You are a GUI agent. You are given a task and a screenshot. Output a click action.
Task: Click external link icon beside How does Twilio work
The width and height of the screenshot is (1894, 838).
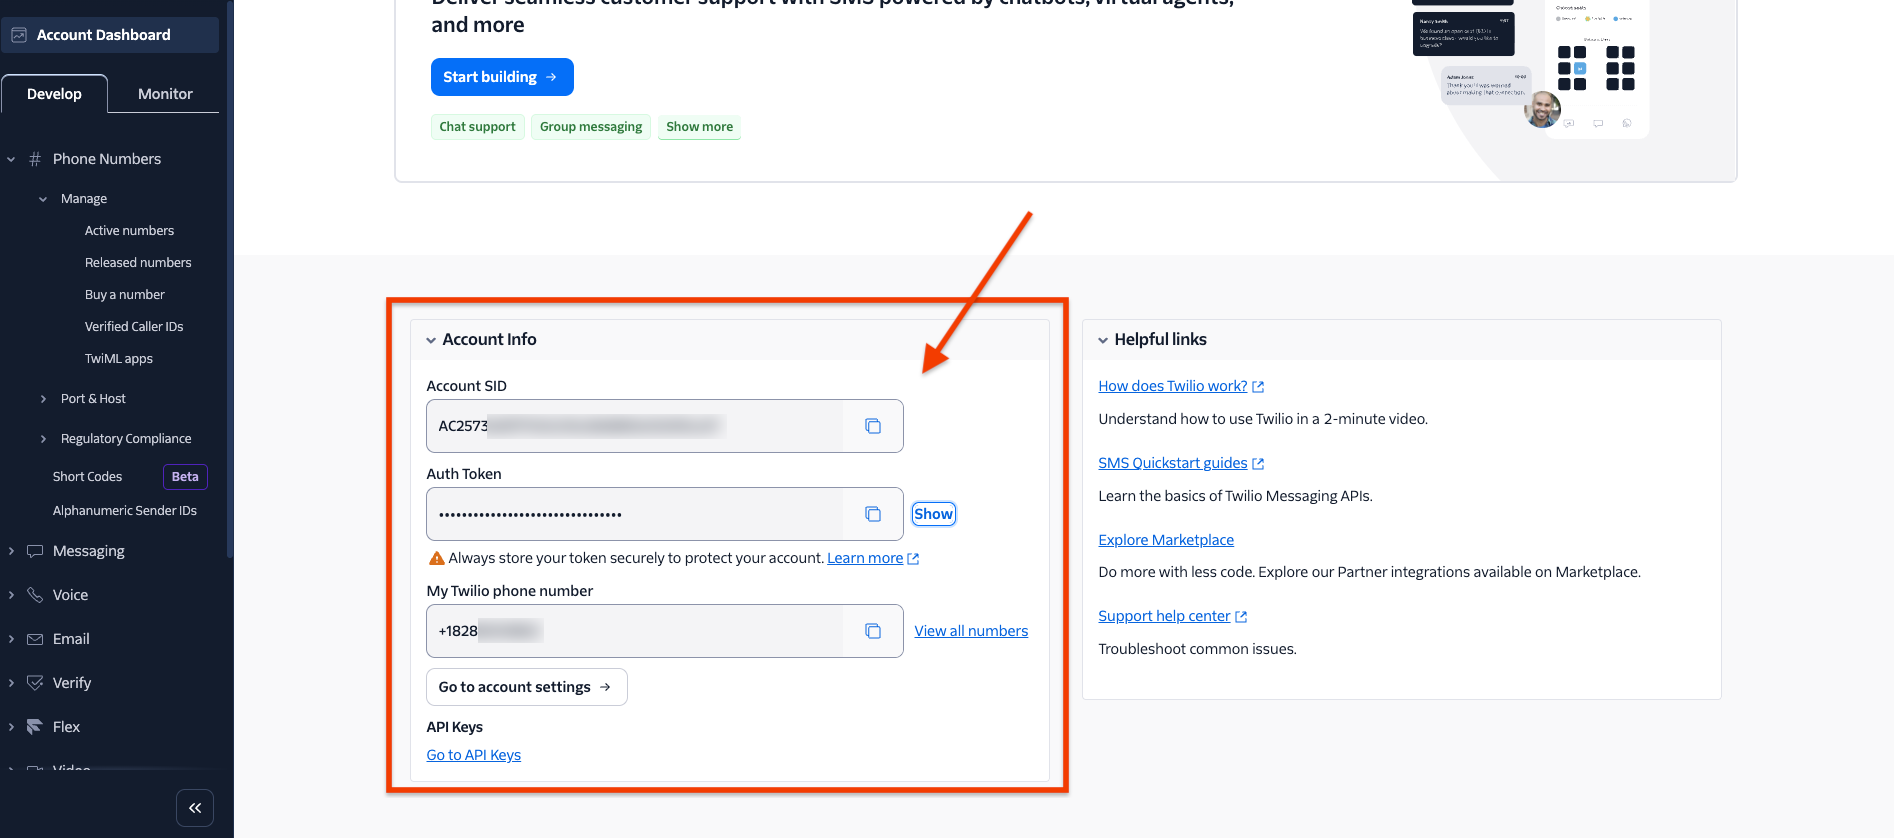(1258, 387)
